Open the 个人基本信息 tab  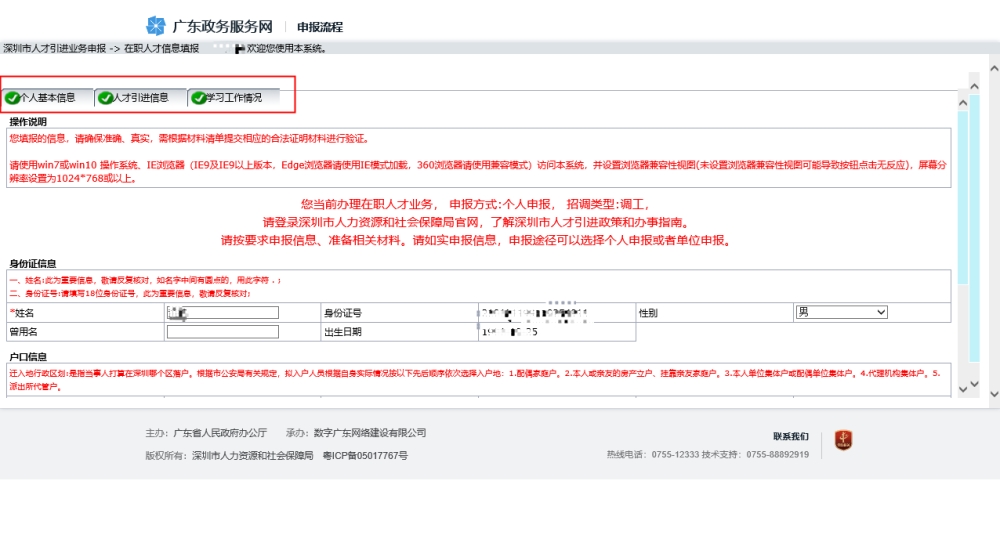click(48, 98)
